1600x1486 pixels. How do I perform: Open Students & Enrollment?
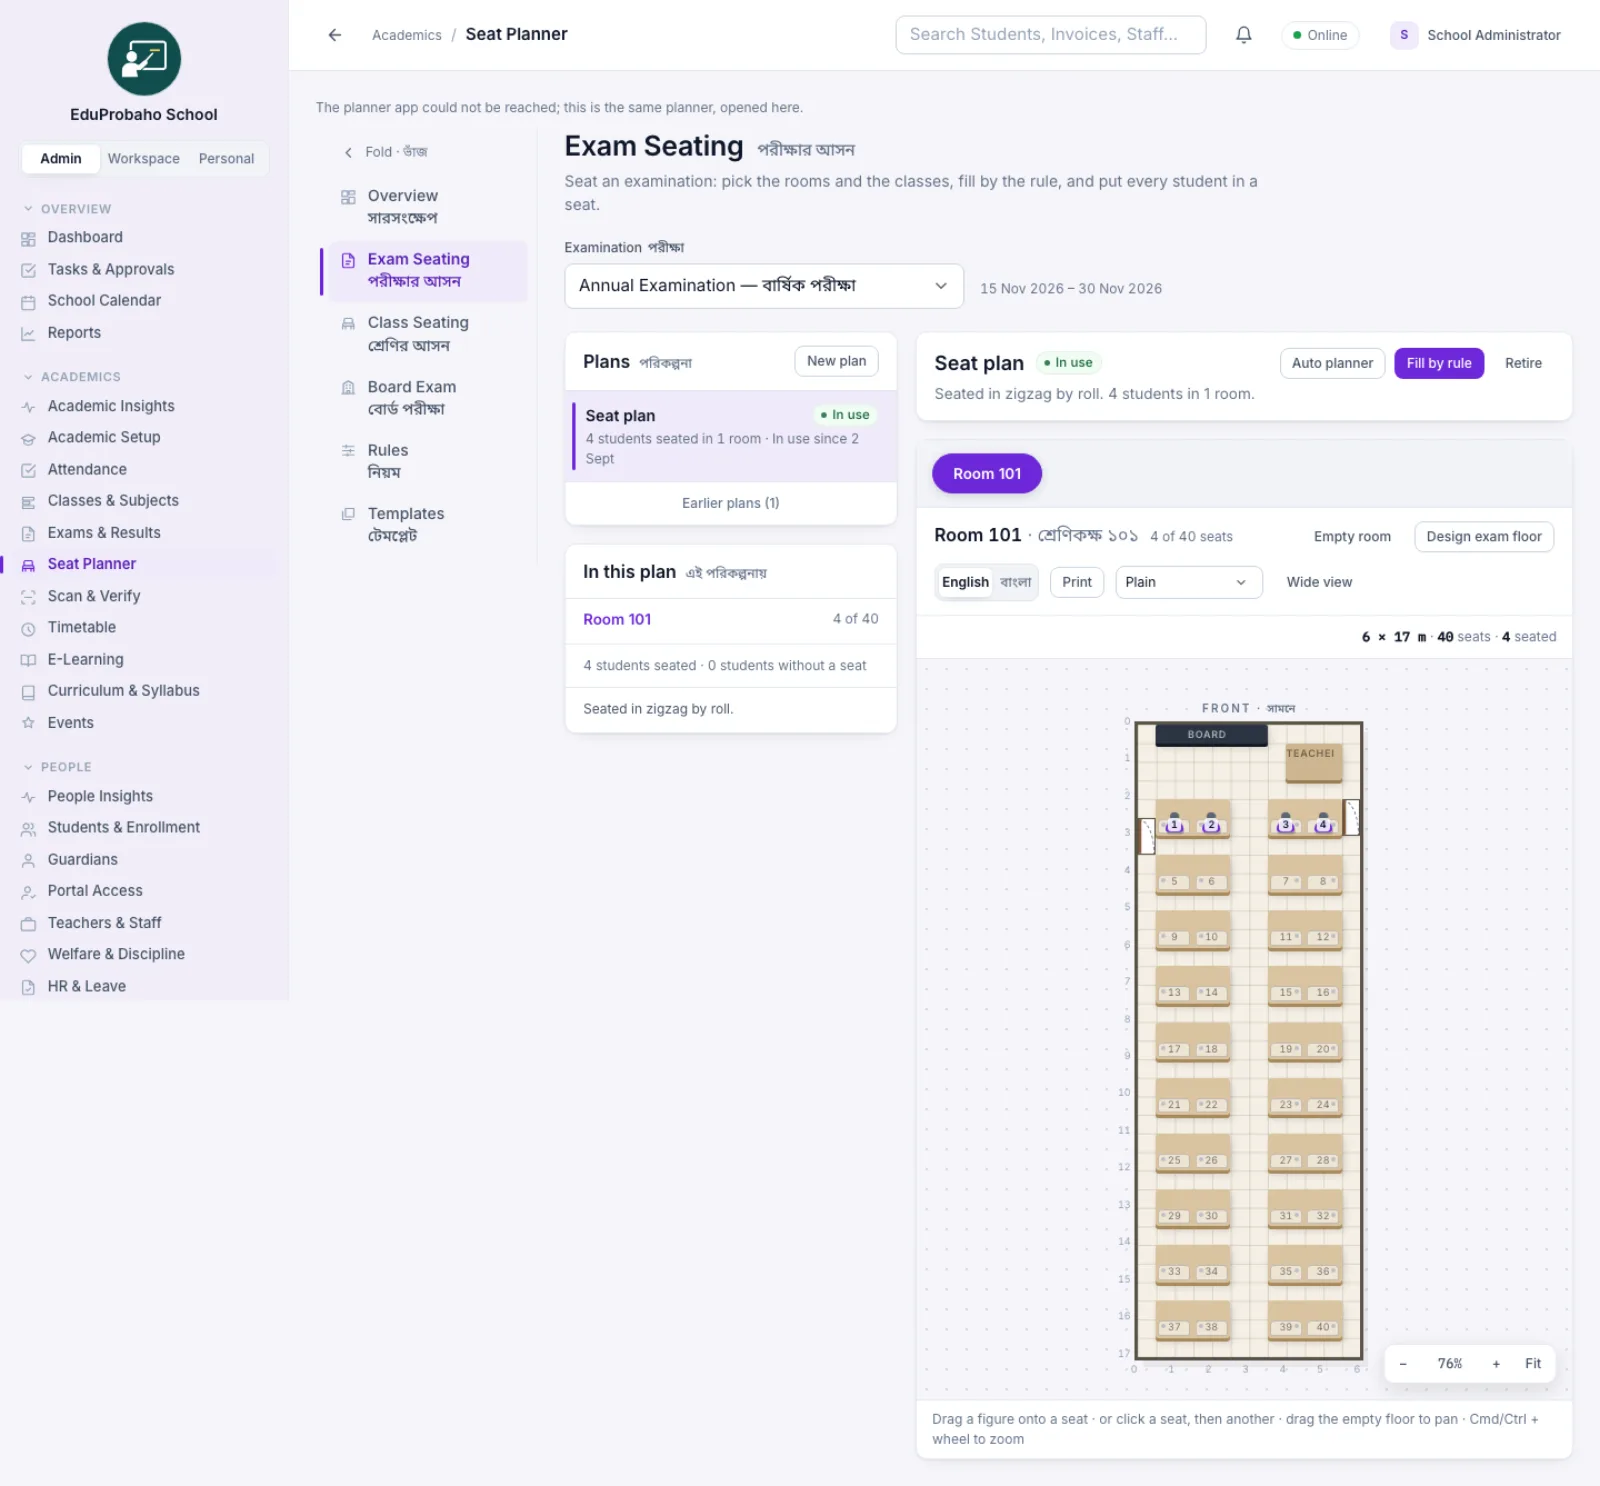123,827
